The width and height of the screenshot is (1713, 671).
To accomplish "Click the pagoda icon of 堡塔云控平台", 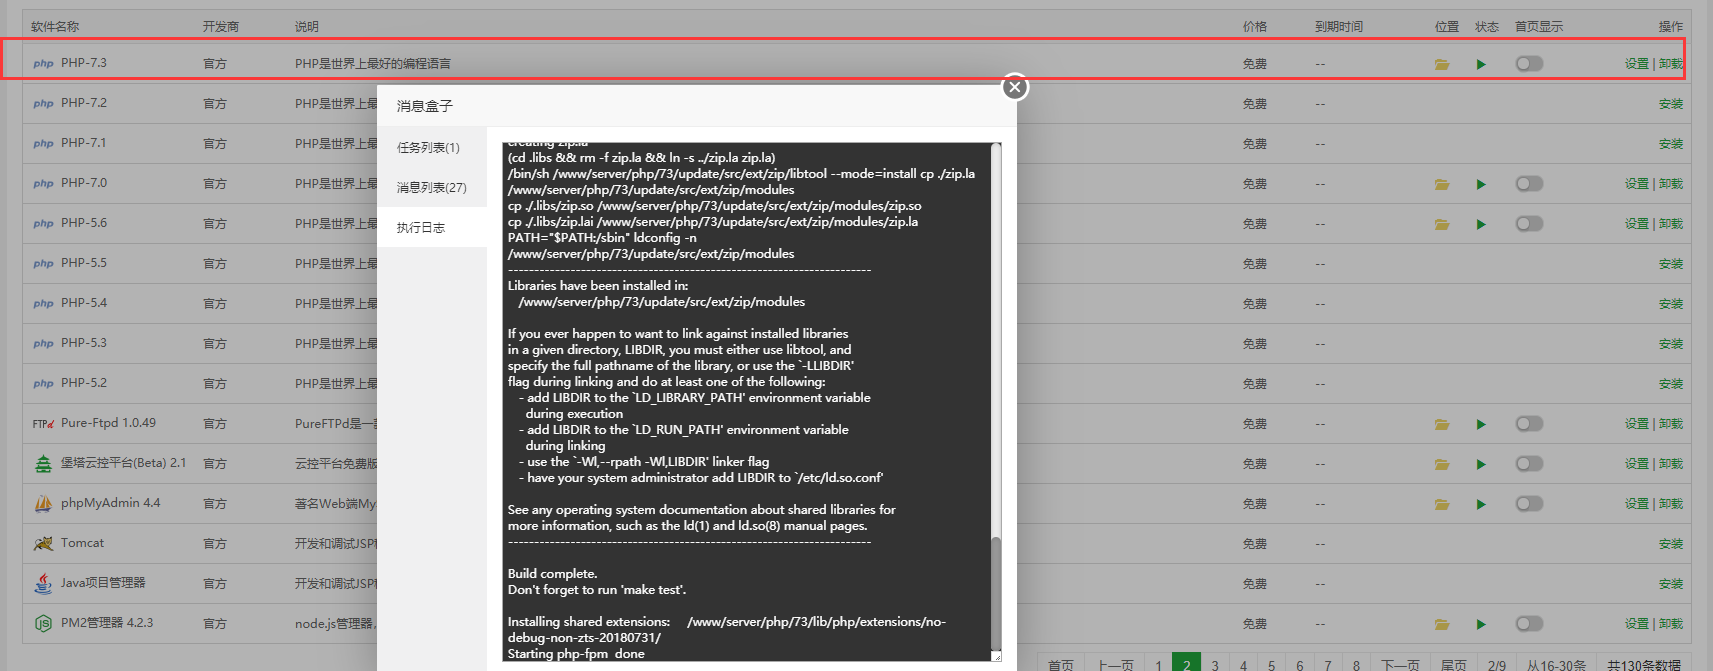I will click(x=43, y=463).
